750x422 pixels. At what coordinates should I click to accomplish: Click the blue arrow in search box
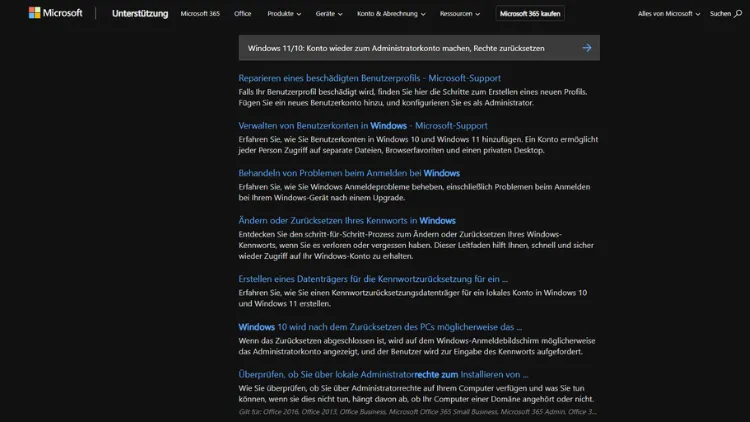[x=587, y=48]
